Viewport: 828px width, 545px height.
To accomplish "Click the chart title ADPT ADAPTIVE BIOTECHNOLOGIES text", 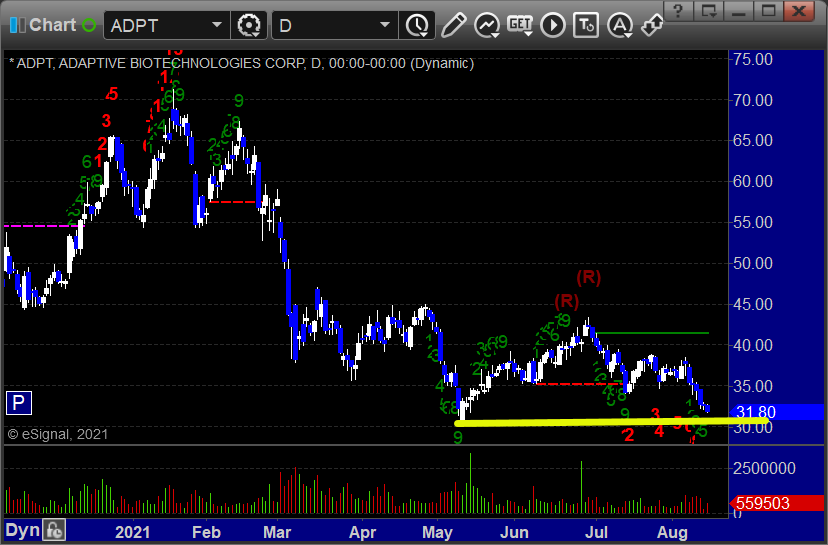I will point(242,63).
